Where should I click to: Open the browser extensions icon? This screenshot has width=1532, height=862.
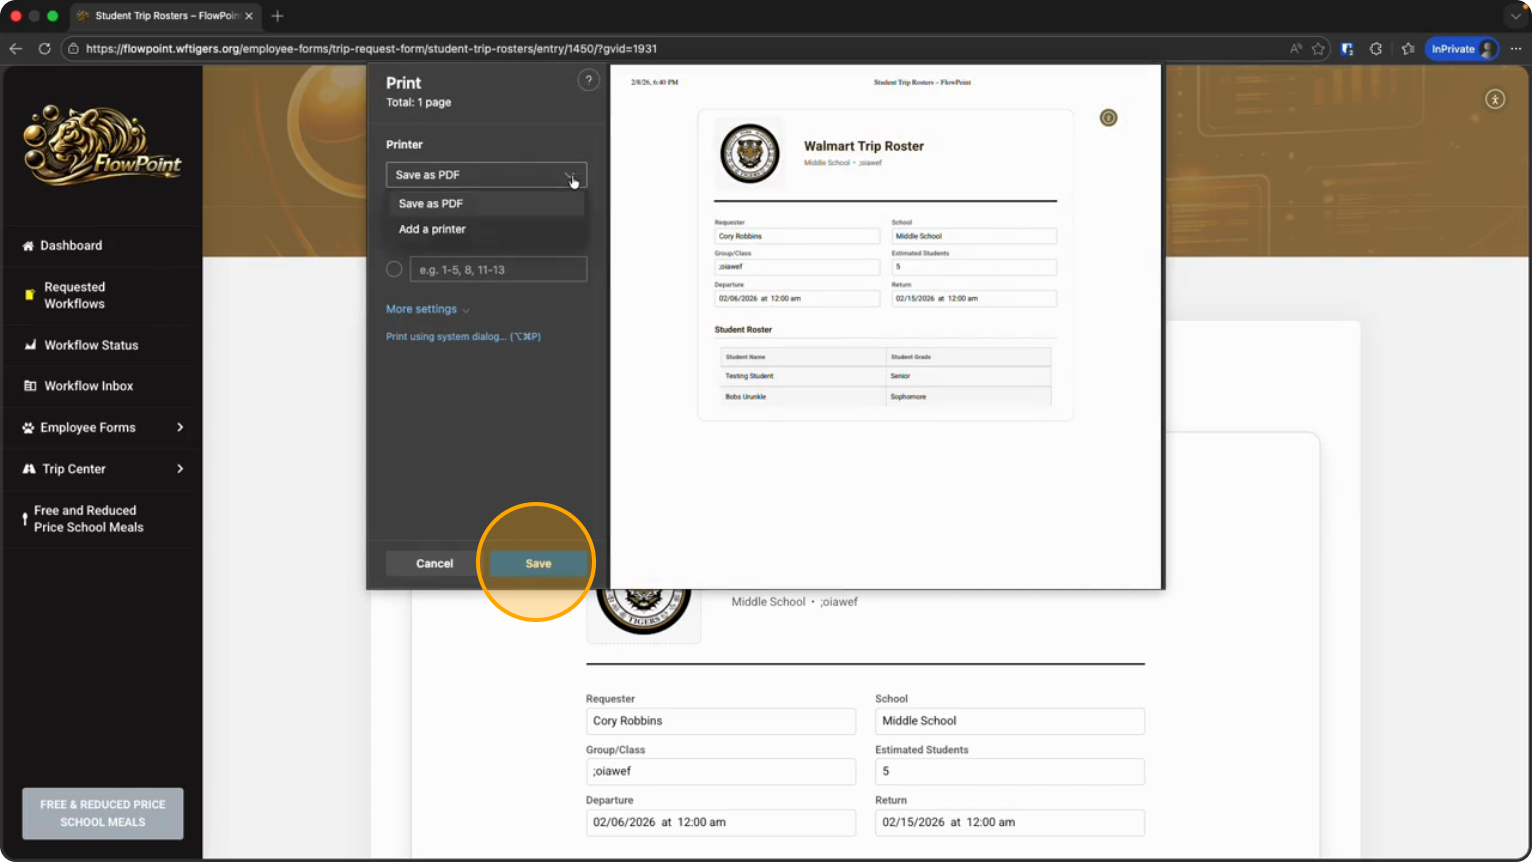pos(1376,48)
